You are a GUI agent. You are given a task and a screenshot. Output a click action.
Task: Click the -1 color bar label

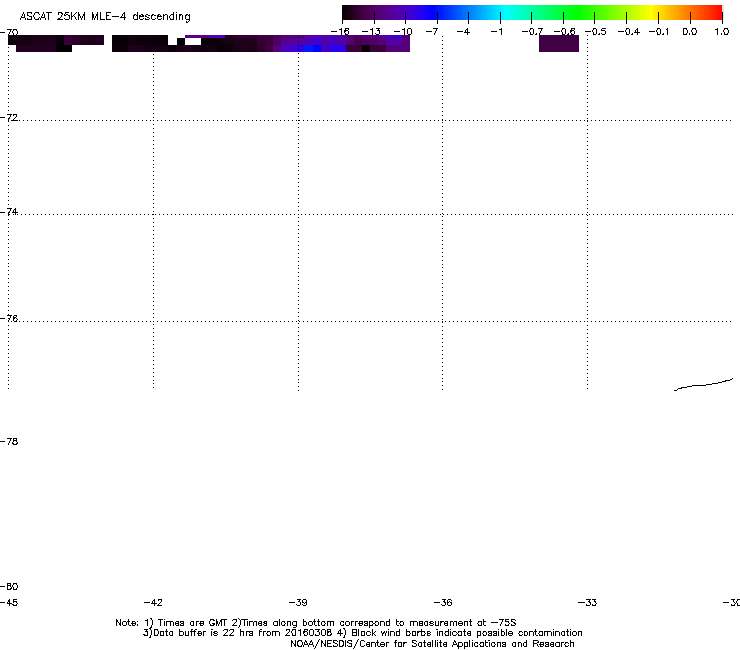pos(496,32)
